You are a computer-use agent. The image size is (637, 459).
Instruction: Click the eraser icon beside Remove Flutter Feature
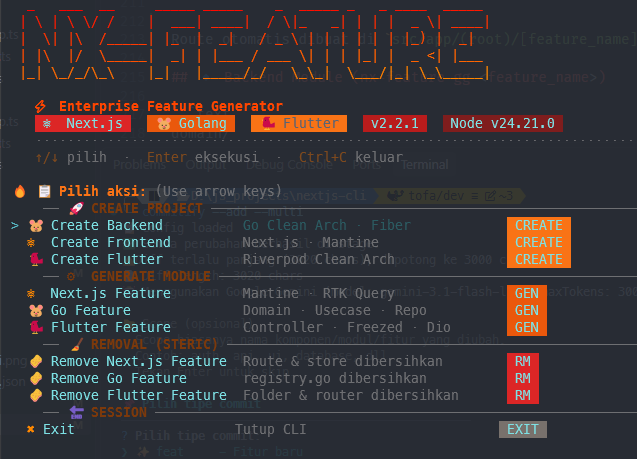[36, 395]
